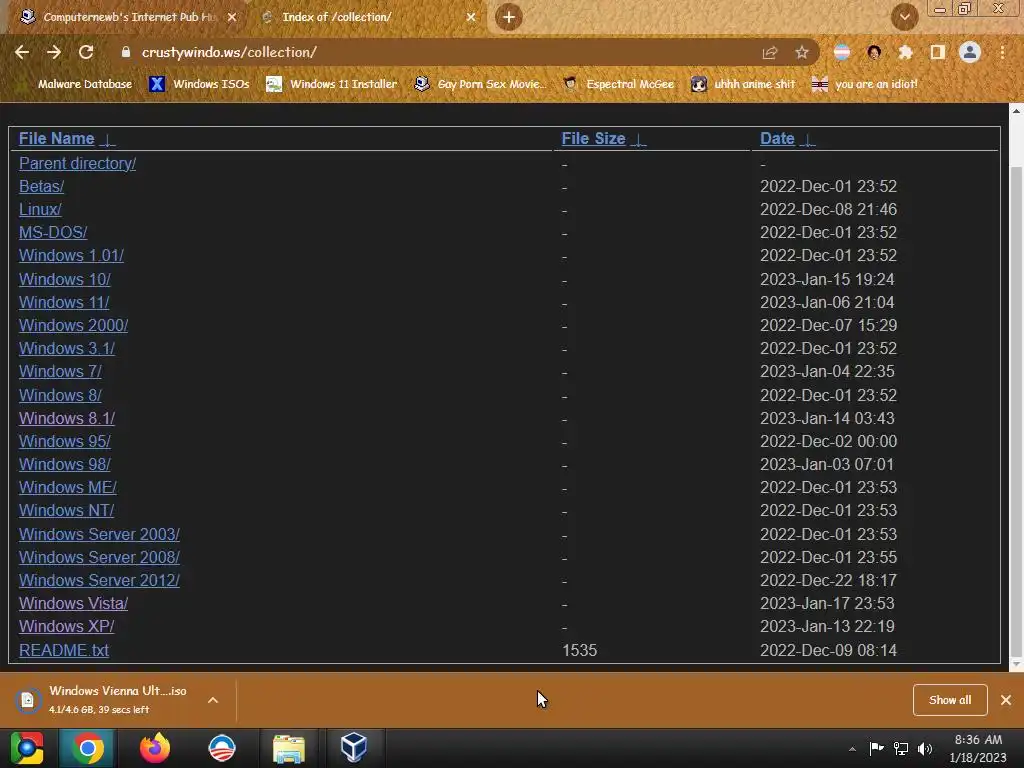Switch to Index of /collection/ tab
The height and width of the screenshot is (768, 1024).
368,18
